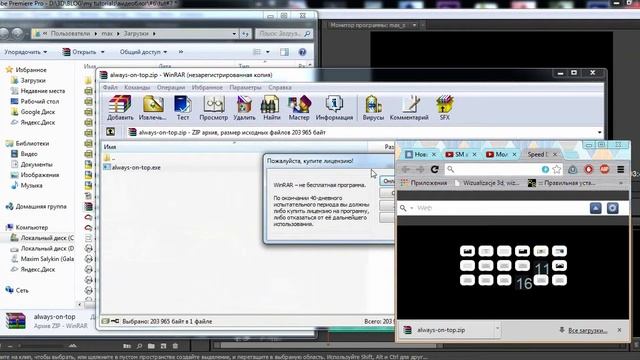Click the Извлечь icon in WinRAR toolbar
Screen dimensions: 640x360
(153, 107)
